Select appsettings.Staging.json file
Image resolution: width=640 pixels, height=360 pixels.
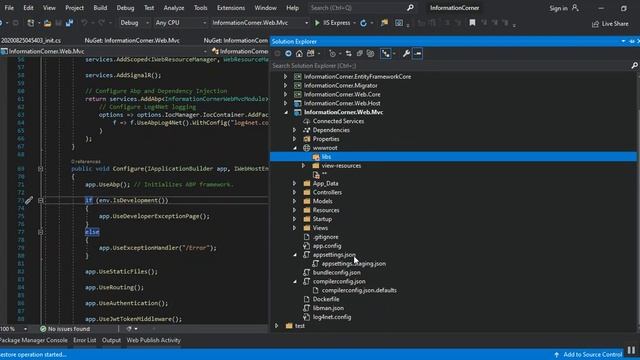click(354, 264)
